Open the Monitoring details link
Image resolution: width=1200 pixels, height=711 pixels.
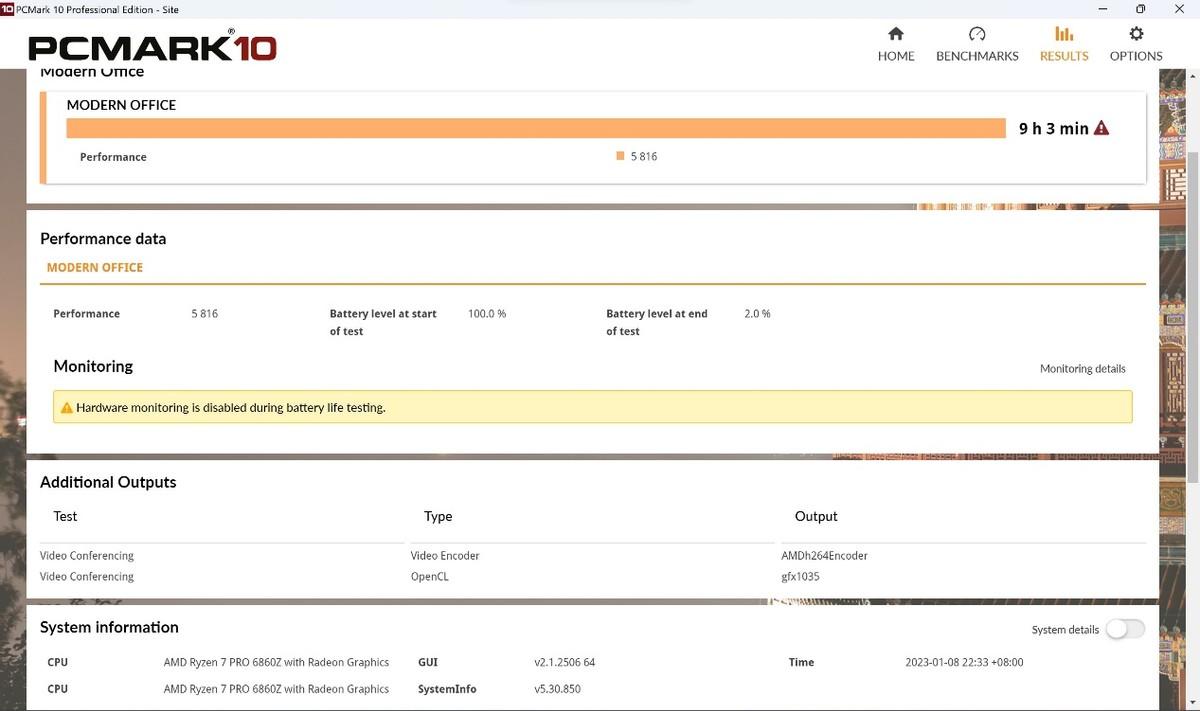point(1083,369)
